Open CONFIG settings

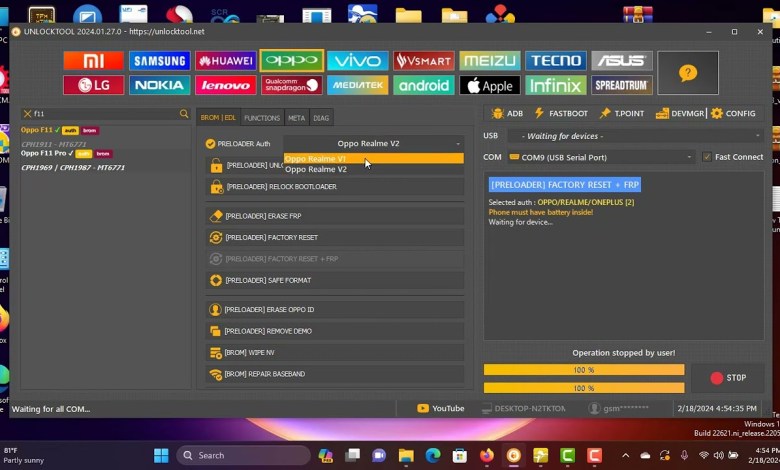point(733,113)
